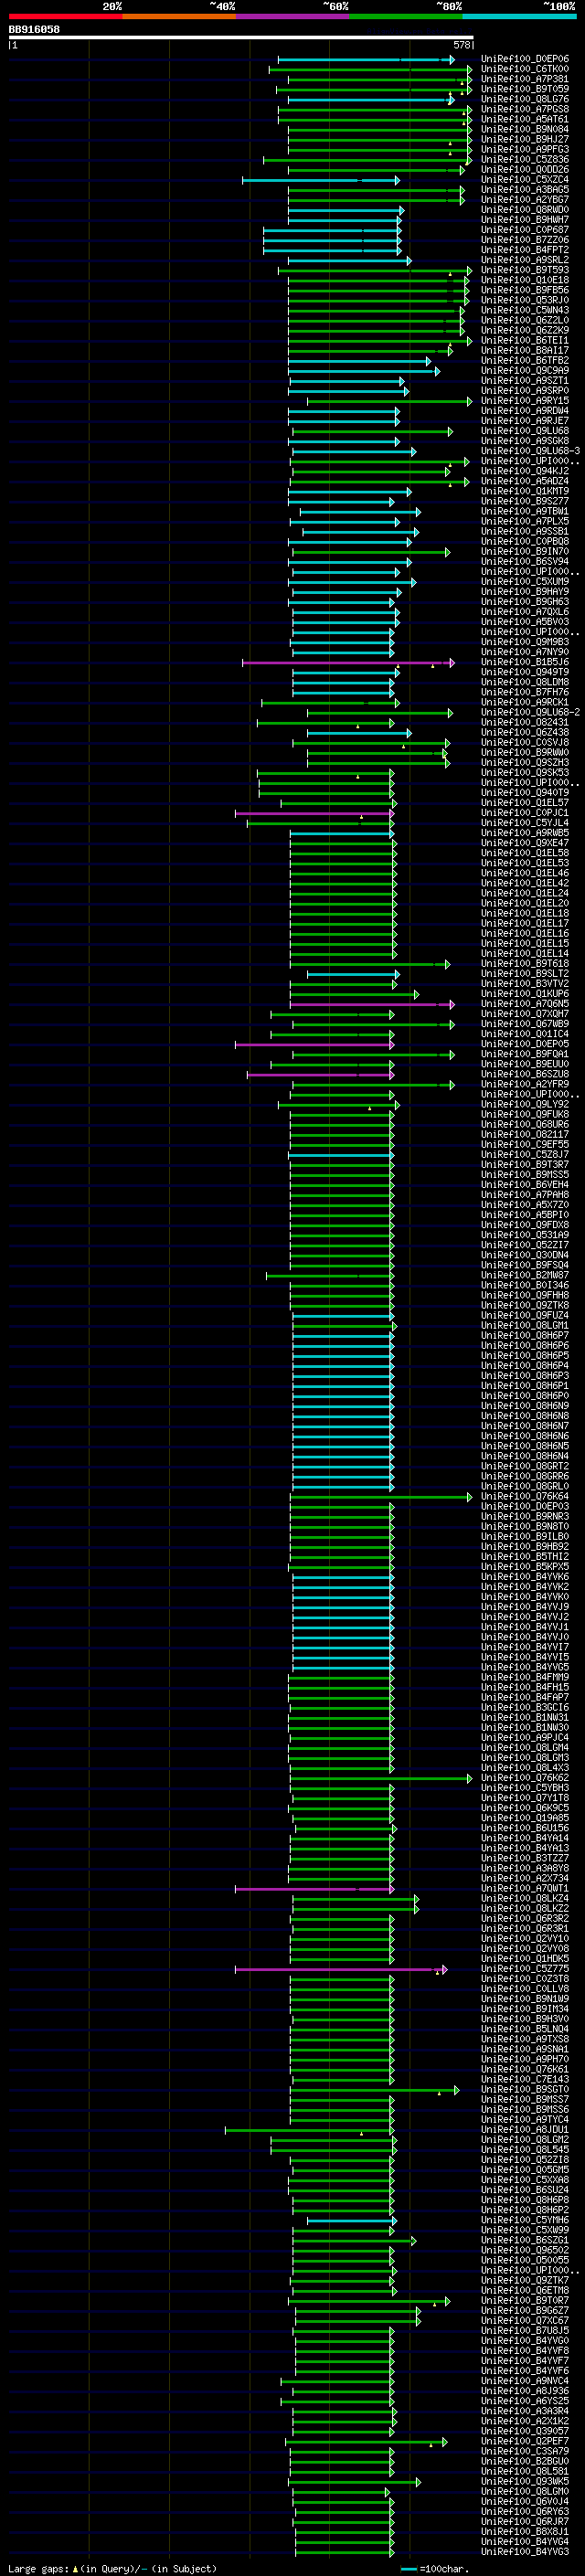This screenshot has width=585, height=2576.
Task: Select label UniRef100_Q67WB9
Action: [x=524, y=1024]
